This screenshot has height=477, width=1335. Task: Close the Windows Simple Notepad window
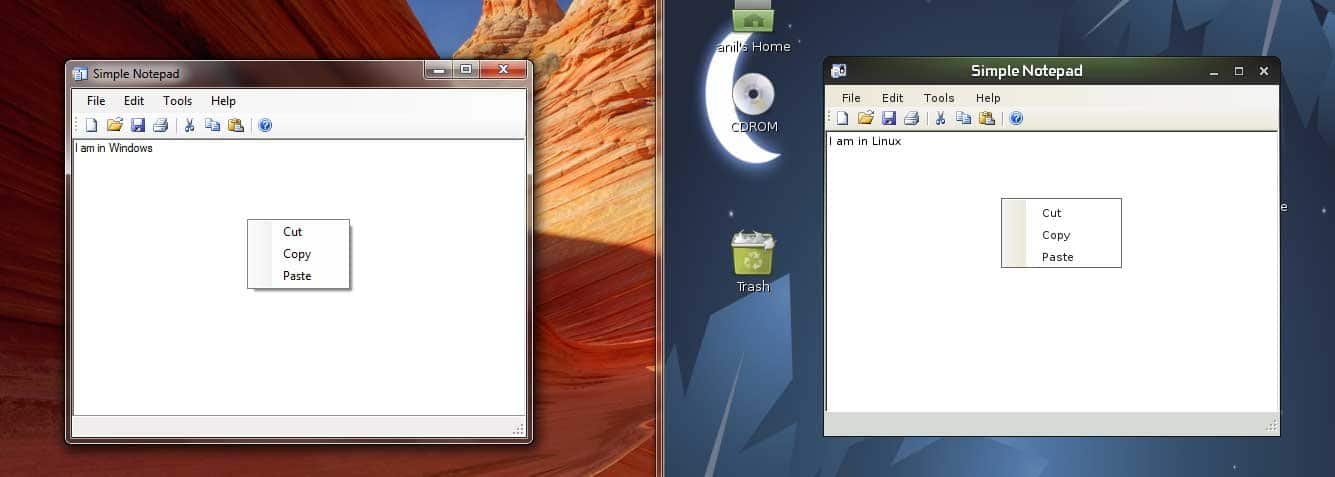pyautogui.click(x=503, y=70)
